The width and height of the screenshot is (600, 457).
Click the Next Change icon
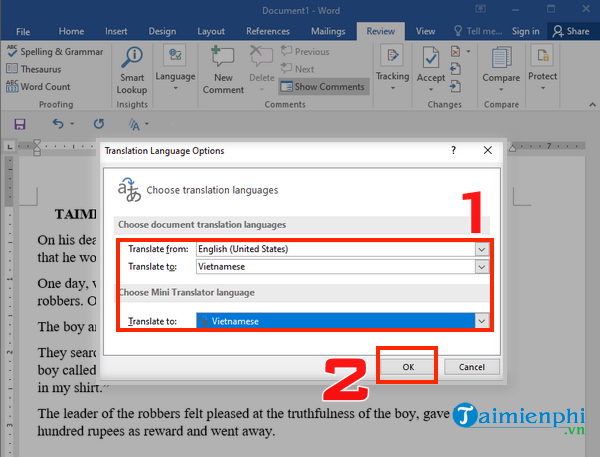pos(455,87)
